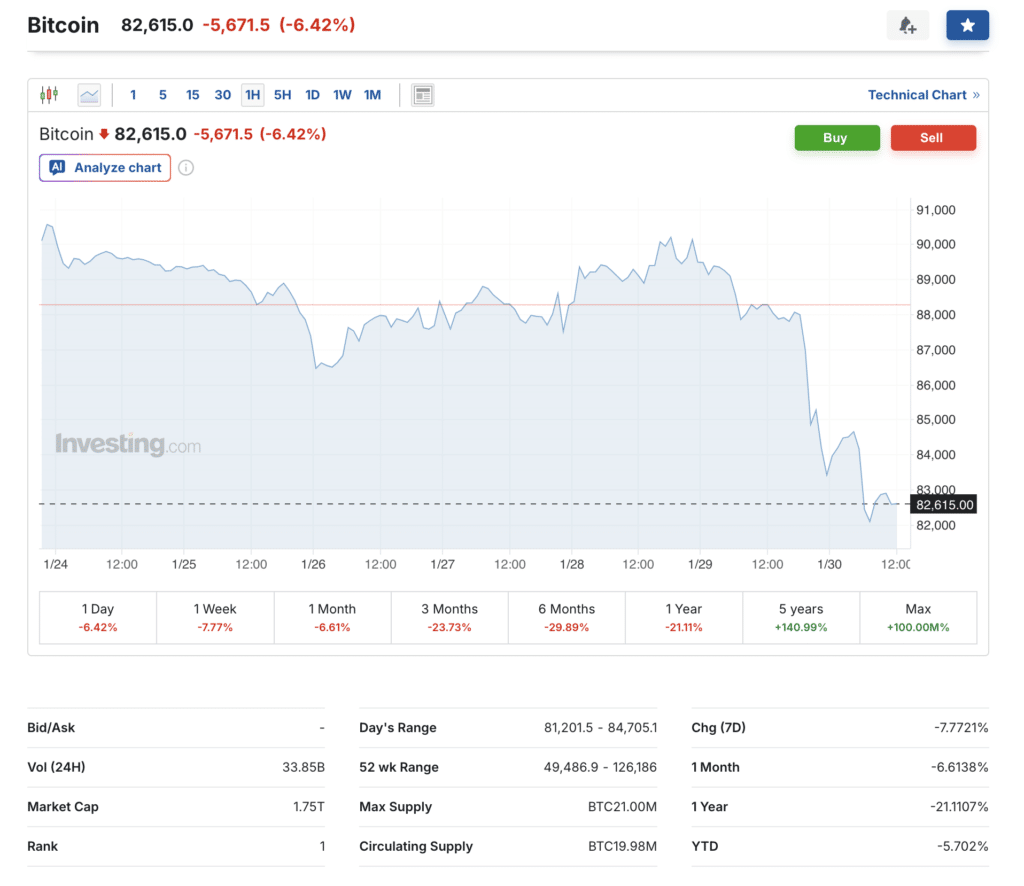Switch chart to candlestick display
This screenshot has width=1024, height=886.
tap(48, 94)
